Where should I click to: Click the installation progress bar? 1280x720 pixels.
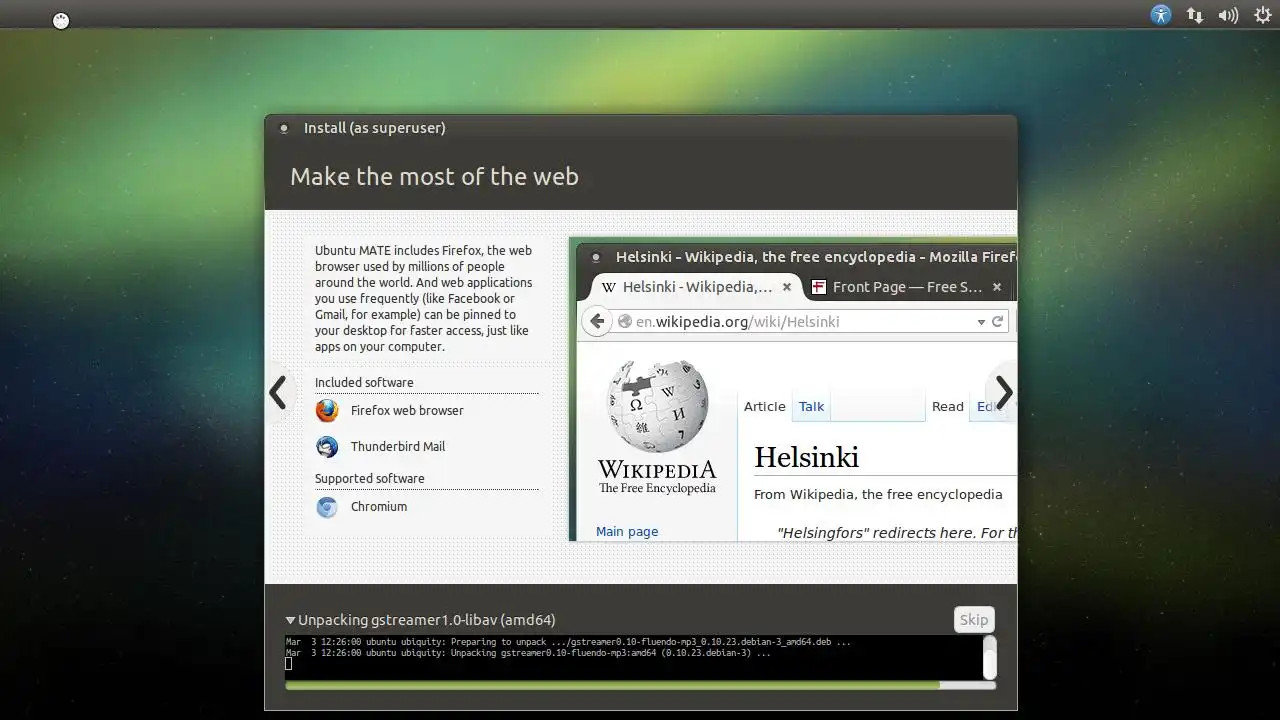pyautogui.click(x=640, y=685)
